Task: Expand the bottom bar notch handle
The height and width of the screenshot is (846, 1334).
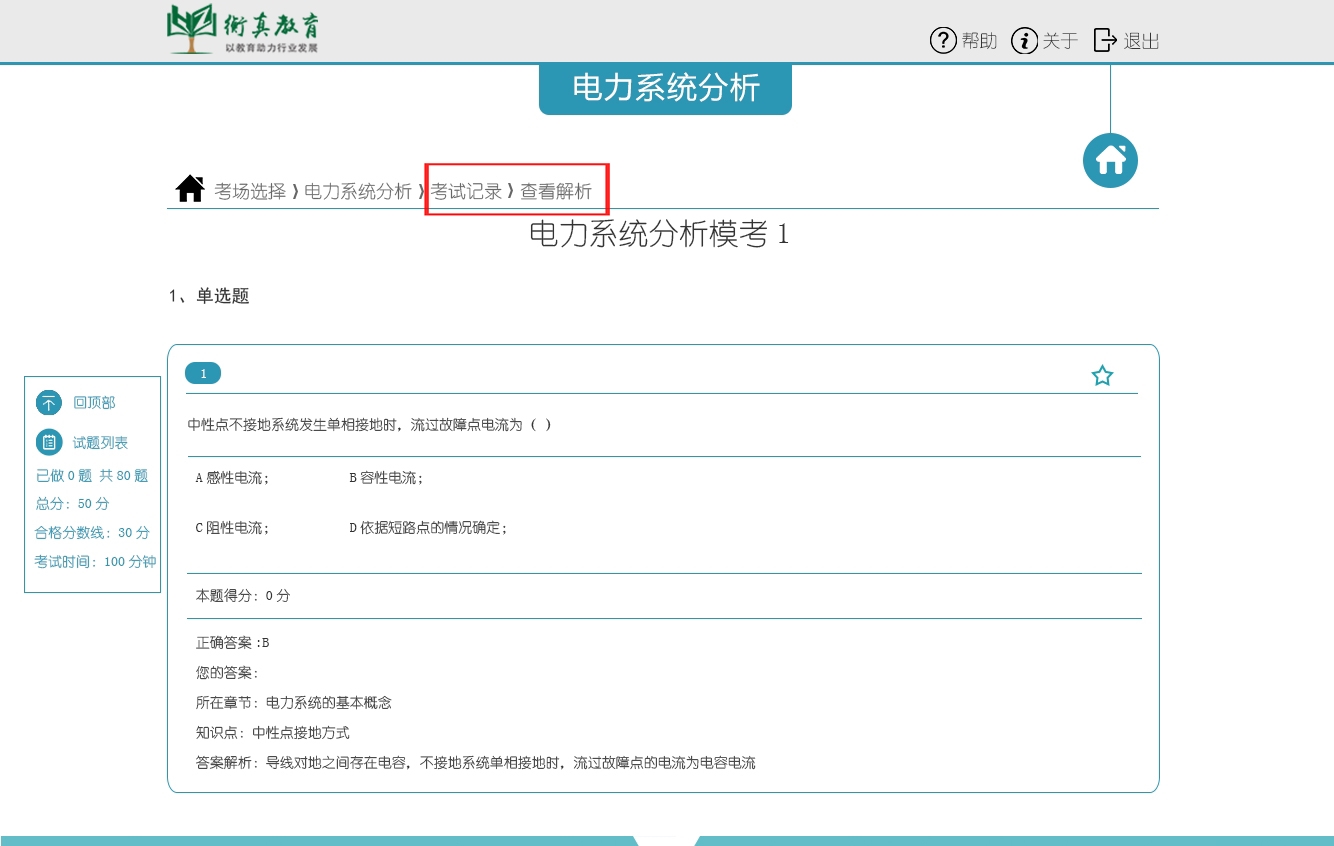Action: (x=667, y=840)
